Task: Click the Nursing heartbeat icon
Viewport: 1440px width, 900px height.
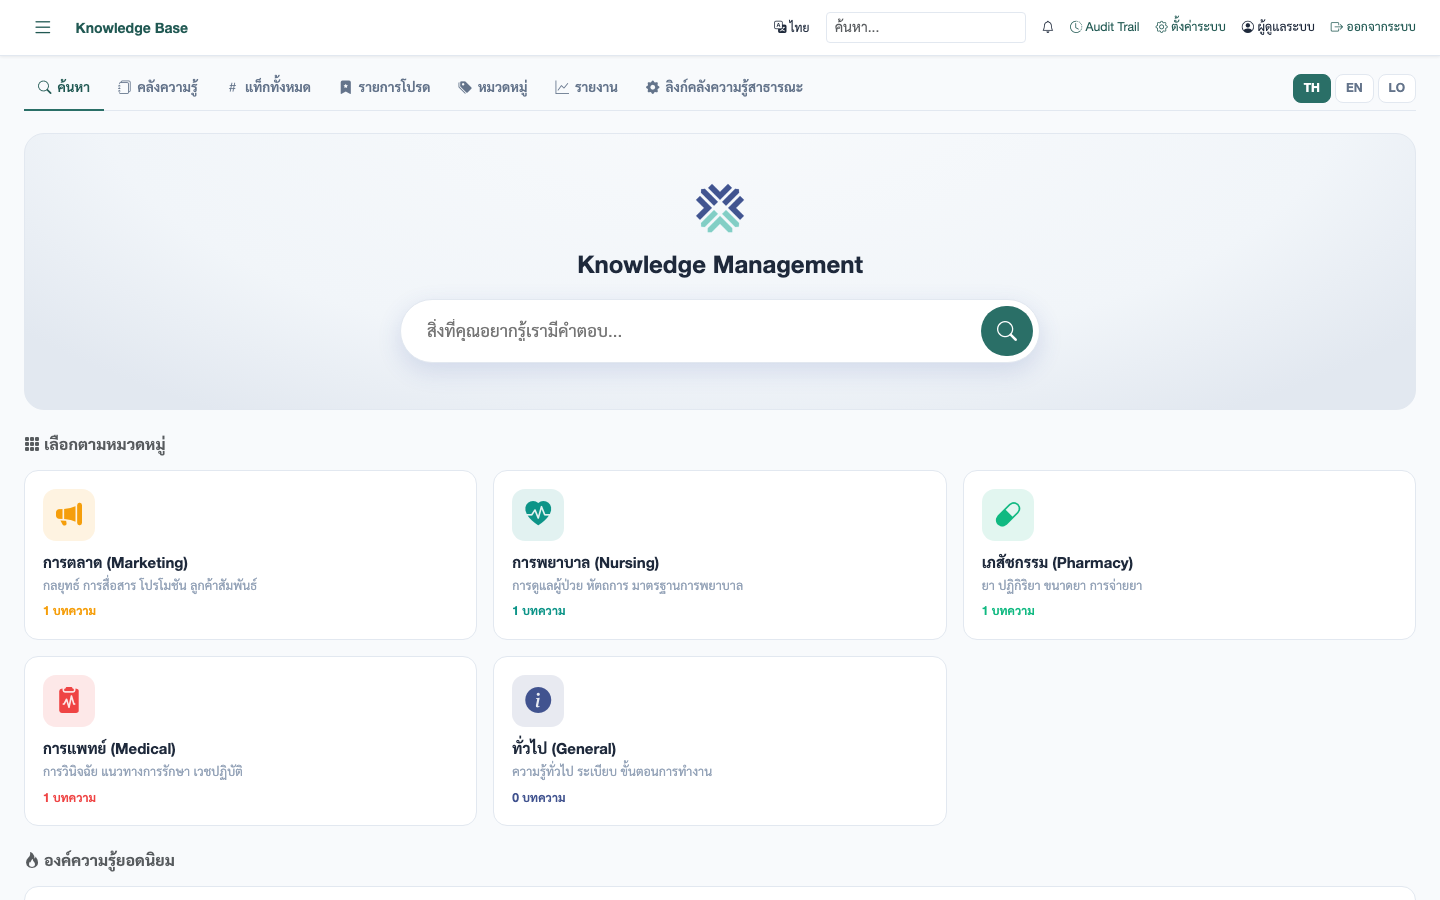Action: [x=538, y=515]
